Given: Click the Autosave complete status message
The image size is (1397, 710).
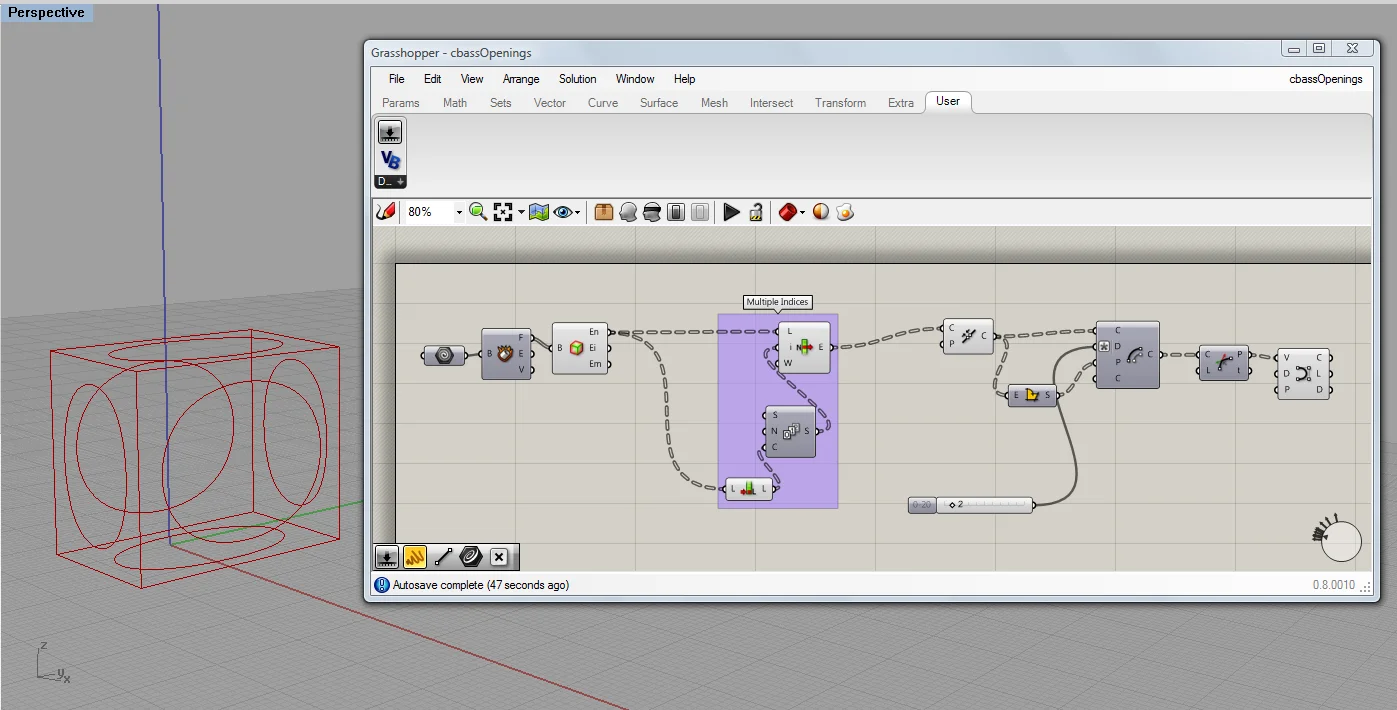Looking at the screenshot, I should 481,585.
